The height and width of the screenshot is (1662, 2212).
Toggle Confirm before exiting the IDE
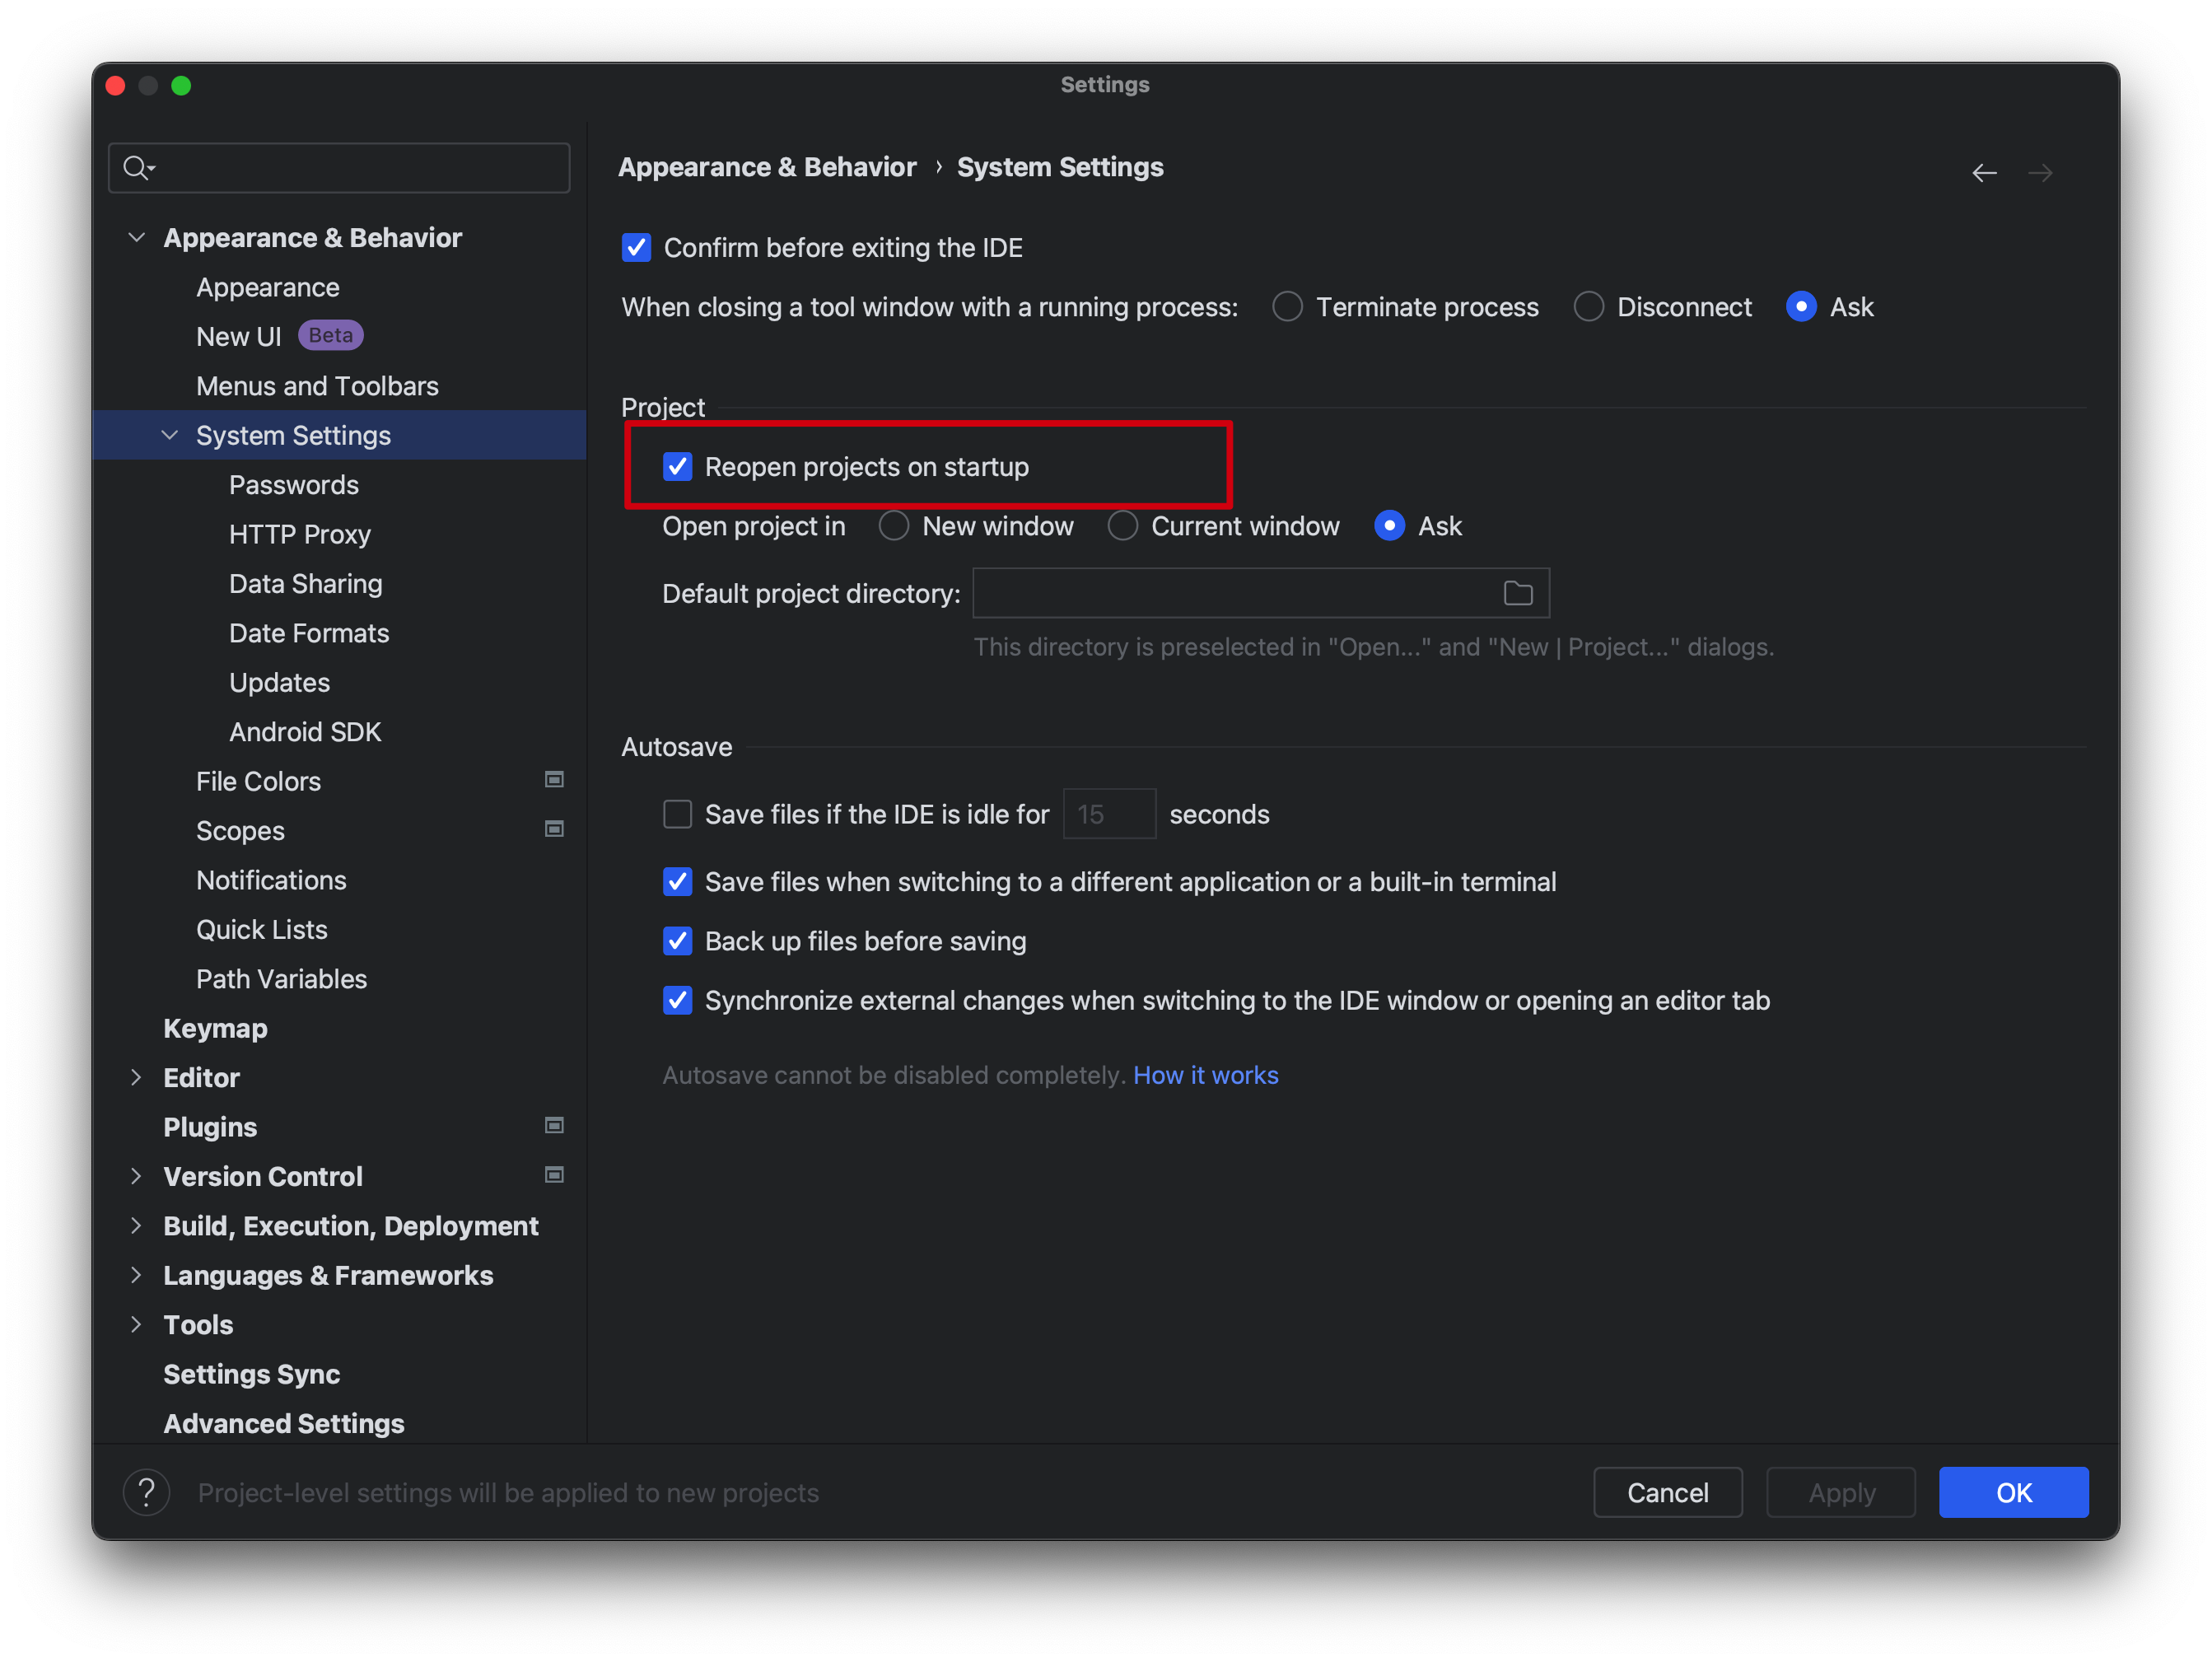click(x=637, y=247)
